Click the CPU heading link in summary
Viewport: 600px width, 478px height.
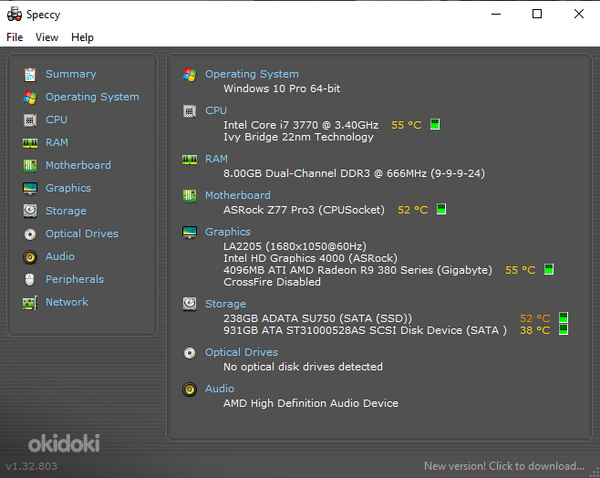point(216,110)
